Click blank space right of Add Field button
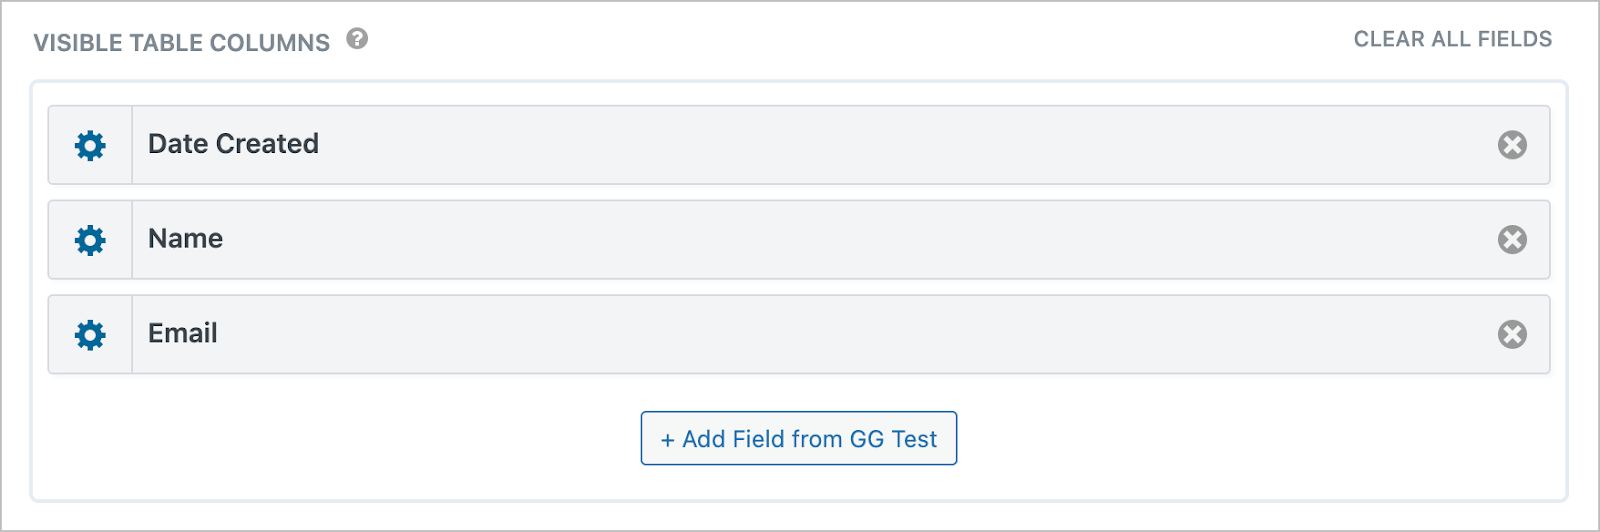 [x=1250, y=439]
